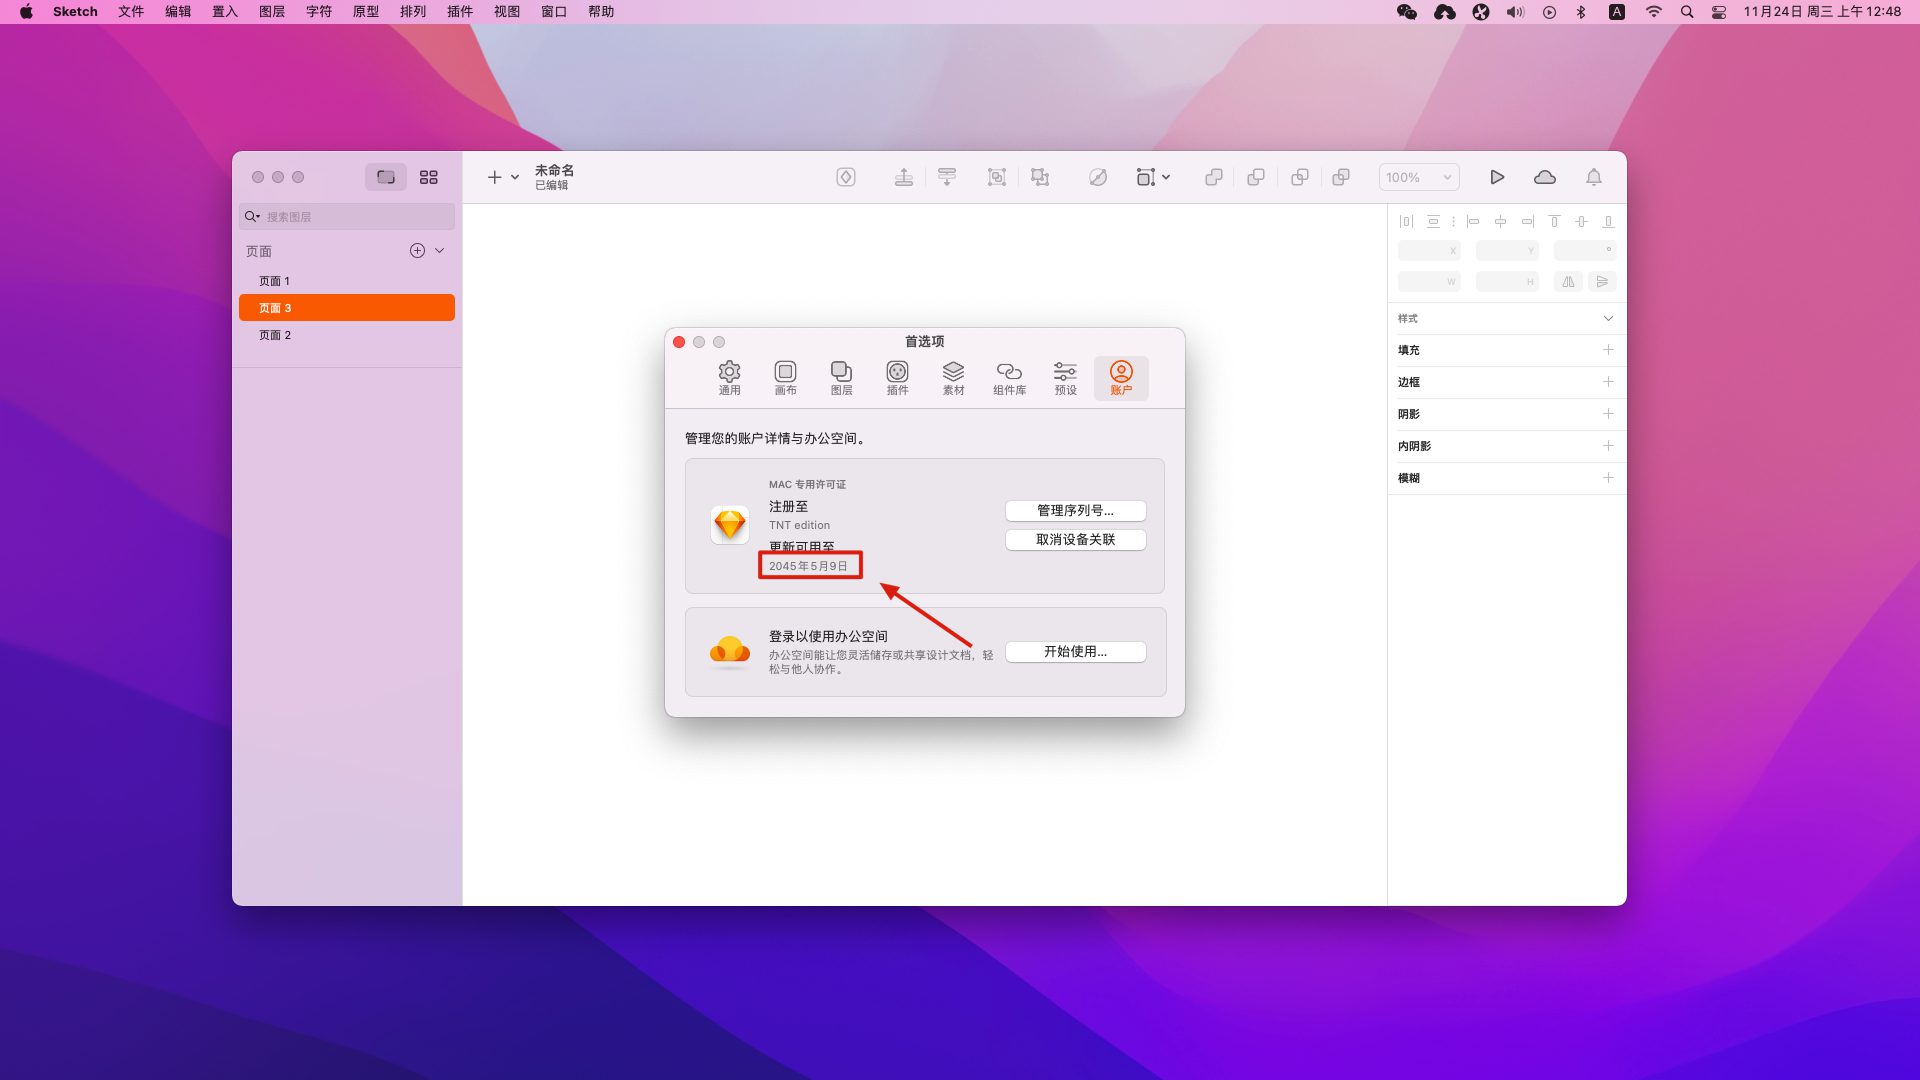
Task: Click the 取消设备关联 button
Action: 1075,539
